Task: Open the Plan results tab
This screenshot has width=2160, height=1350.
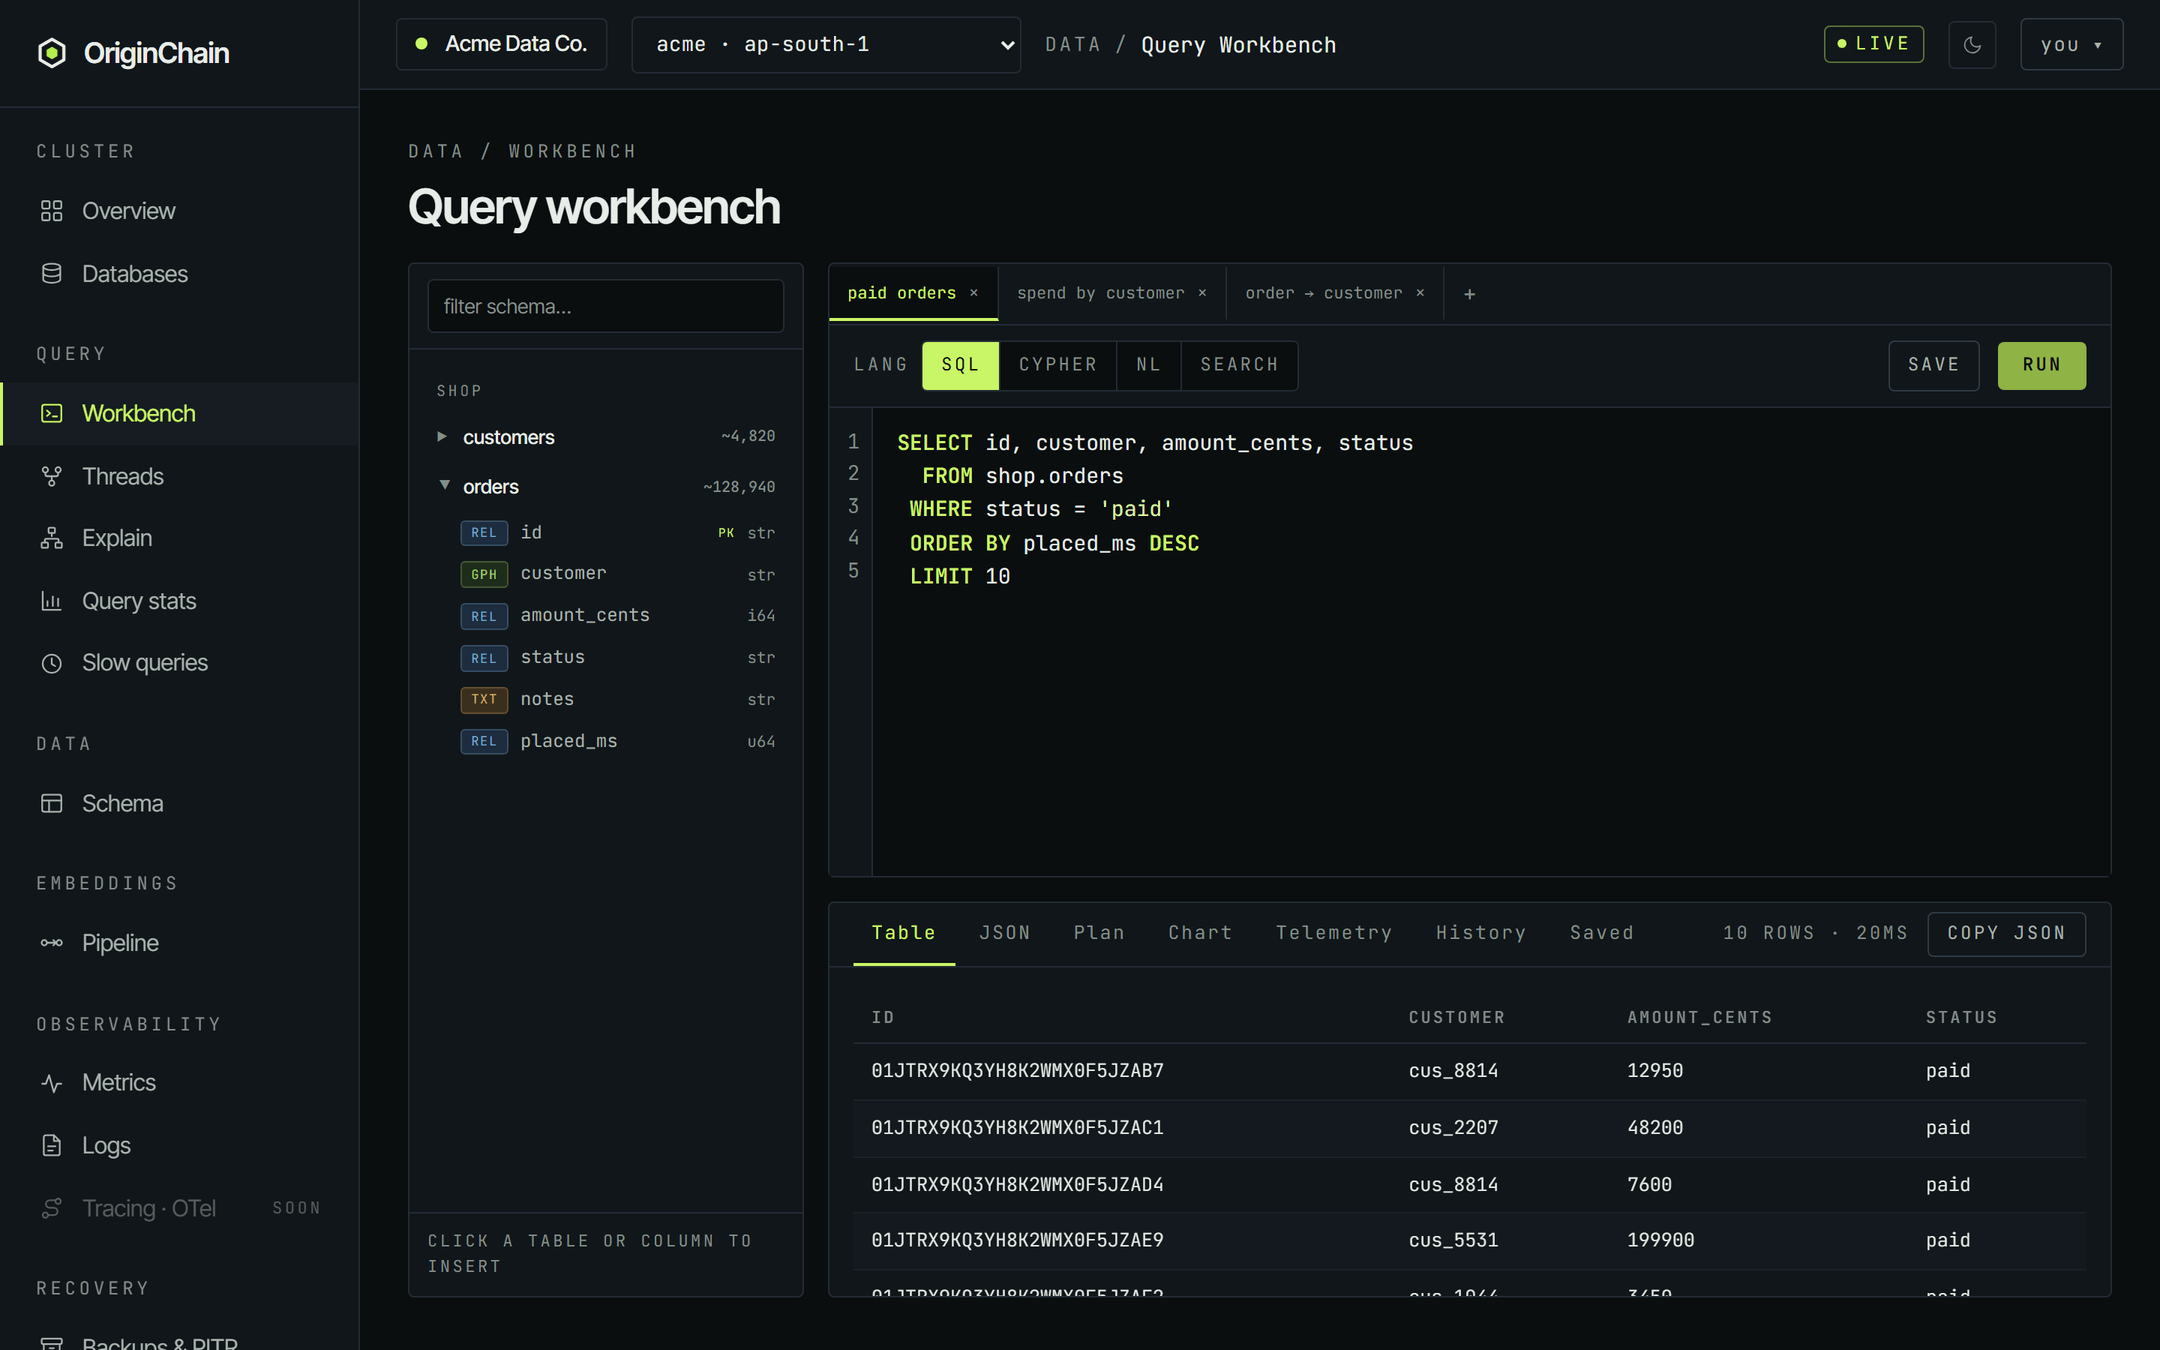Action: click(1099, 933)
